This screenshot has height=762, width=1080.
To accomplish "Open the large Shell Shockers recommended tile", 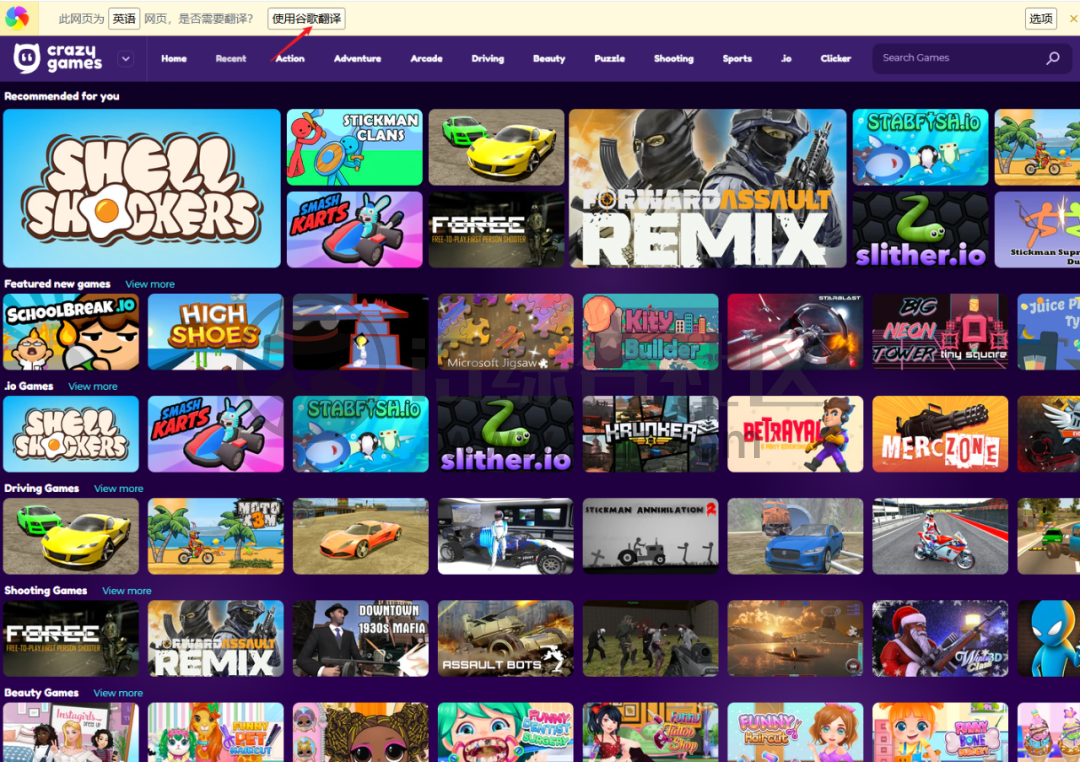I will [142, 188].
